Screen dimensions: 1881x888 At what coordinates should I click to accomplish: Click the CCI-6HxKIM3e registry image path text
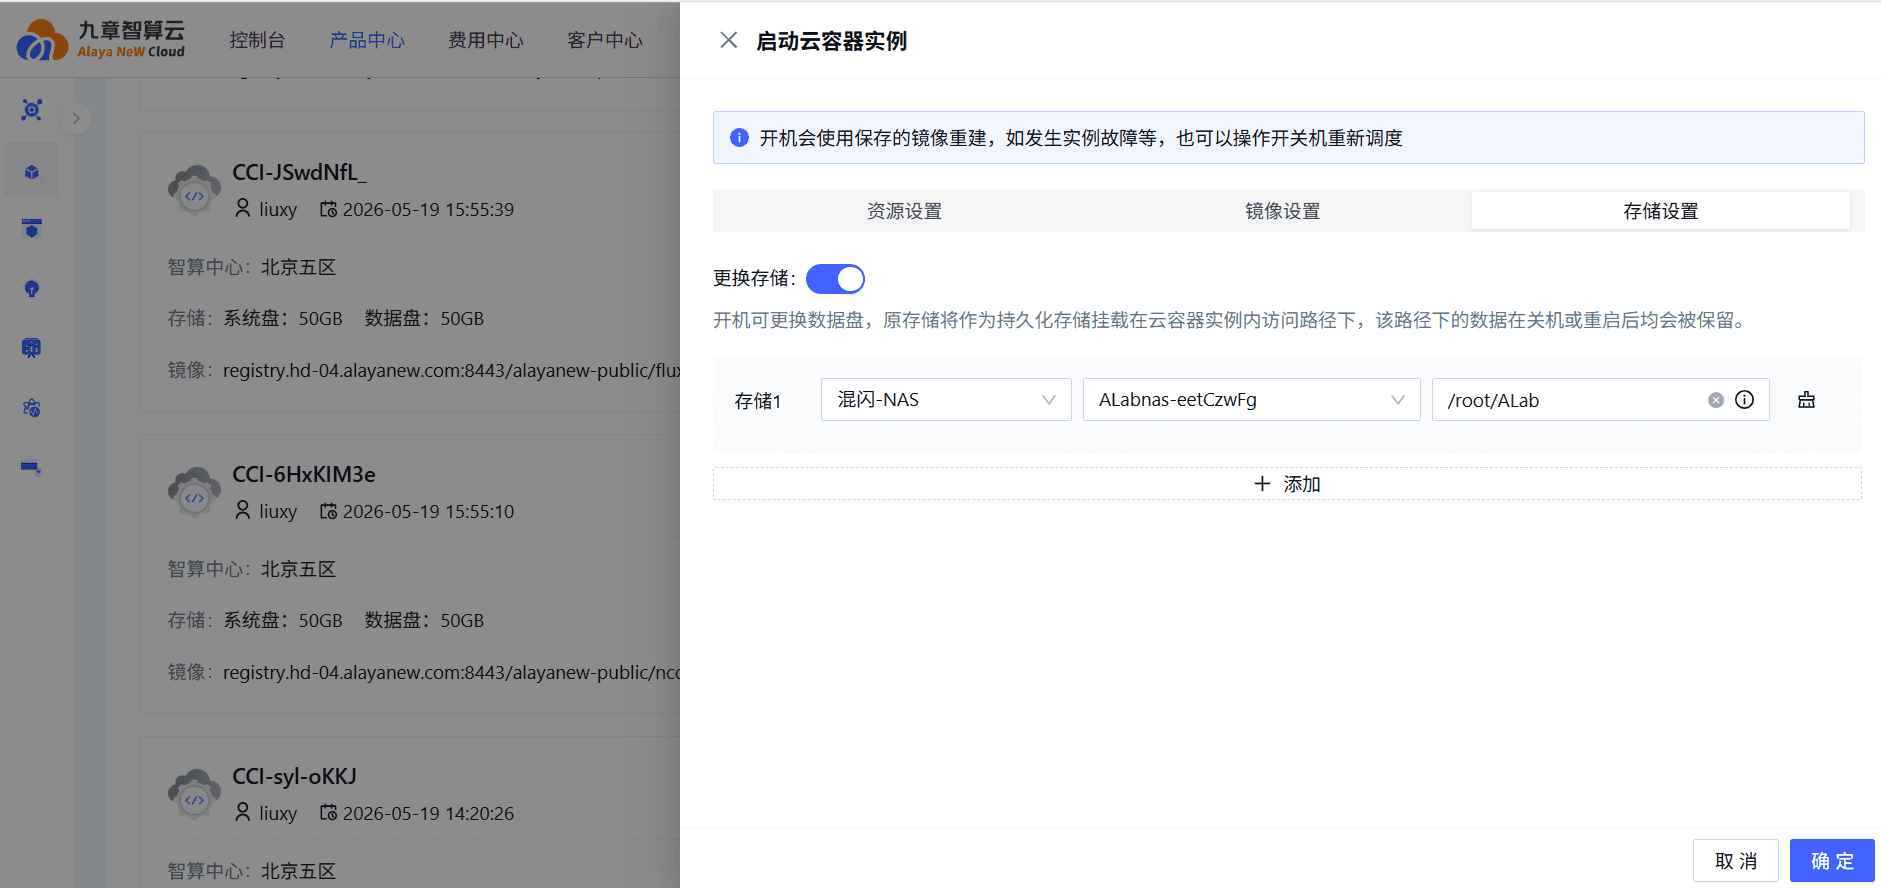451,672
